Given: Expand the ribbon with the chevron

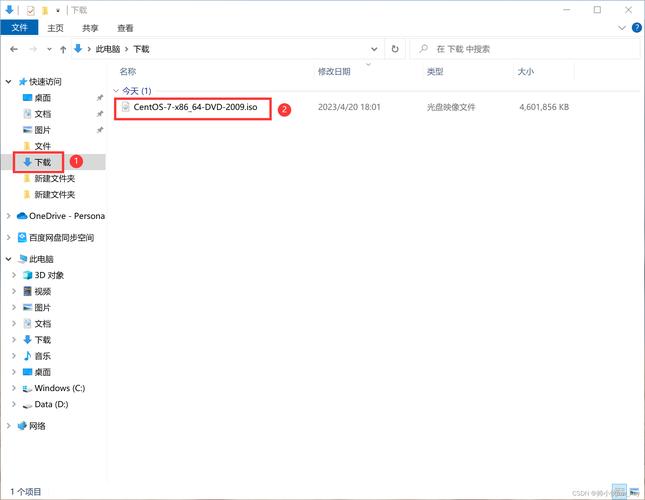Looking at the screenshot, I should click(x=622, y=28).
